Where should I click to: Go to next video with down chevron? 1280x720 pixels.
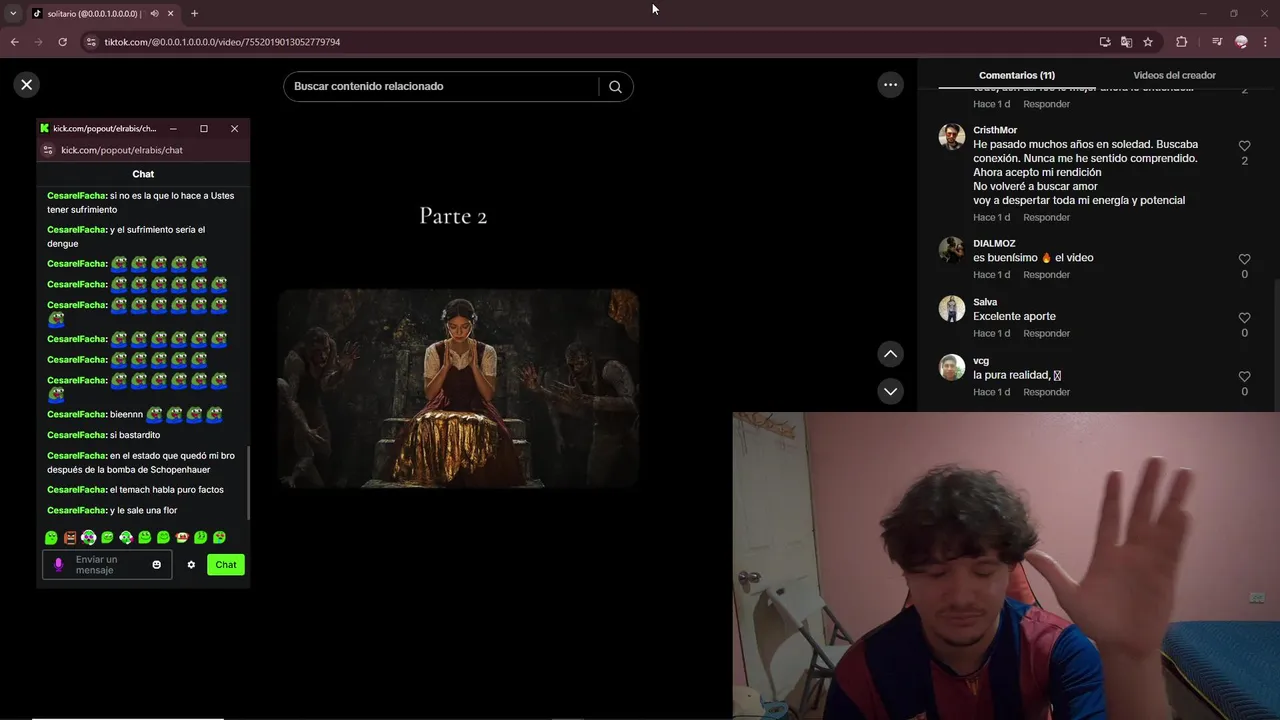[890, 391]
